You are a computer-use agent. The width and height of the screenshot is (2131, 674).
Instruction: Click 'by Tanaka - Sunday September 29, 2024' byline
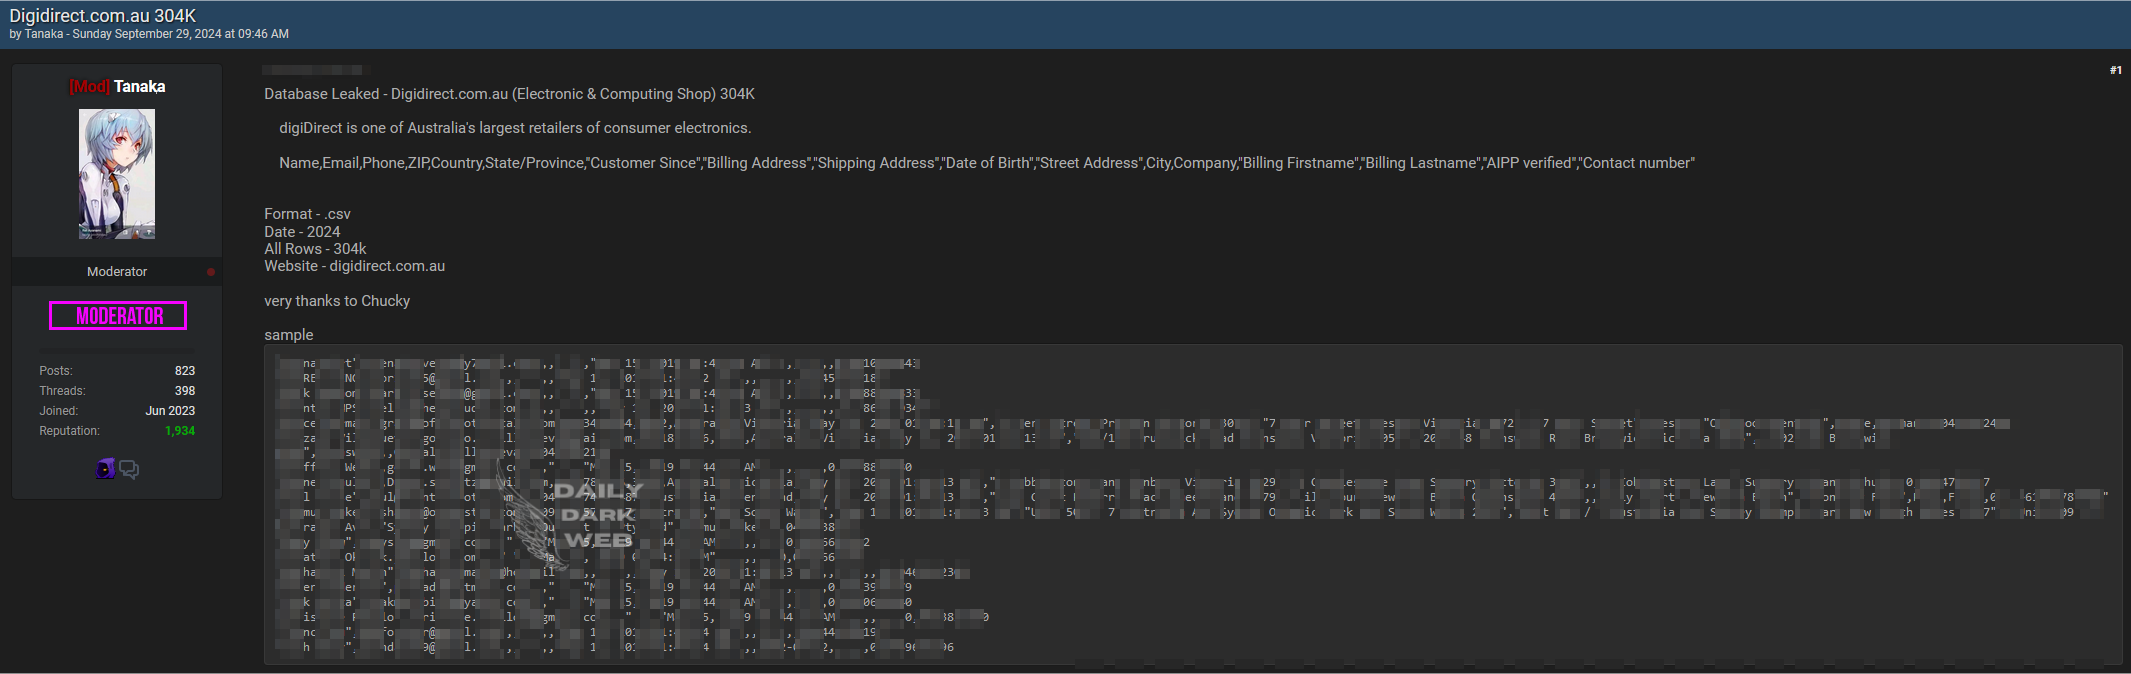[x=149, y=34]
